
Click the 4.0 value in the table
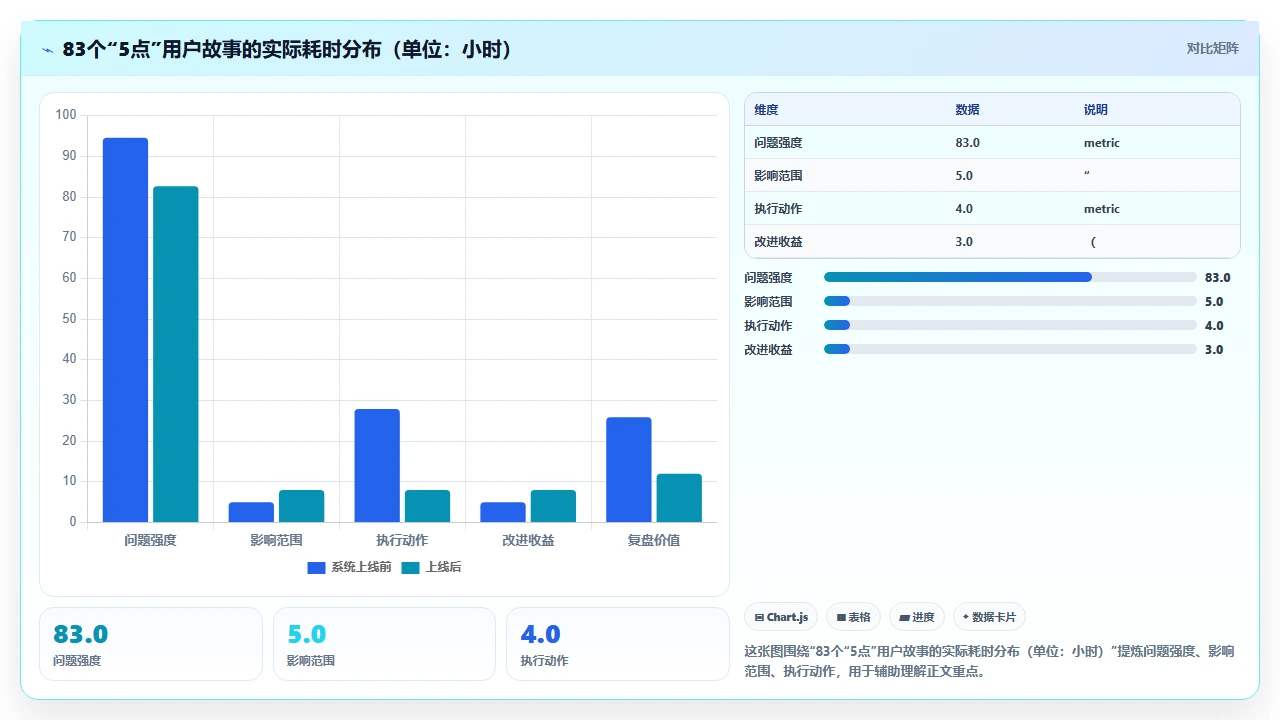[x=964, y=208]
